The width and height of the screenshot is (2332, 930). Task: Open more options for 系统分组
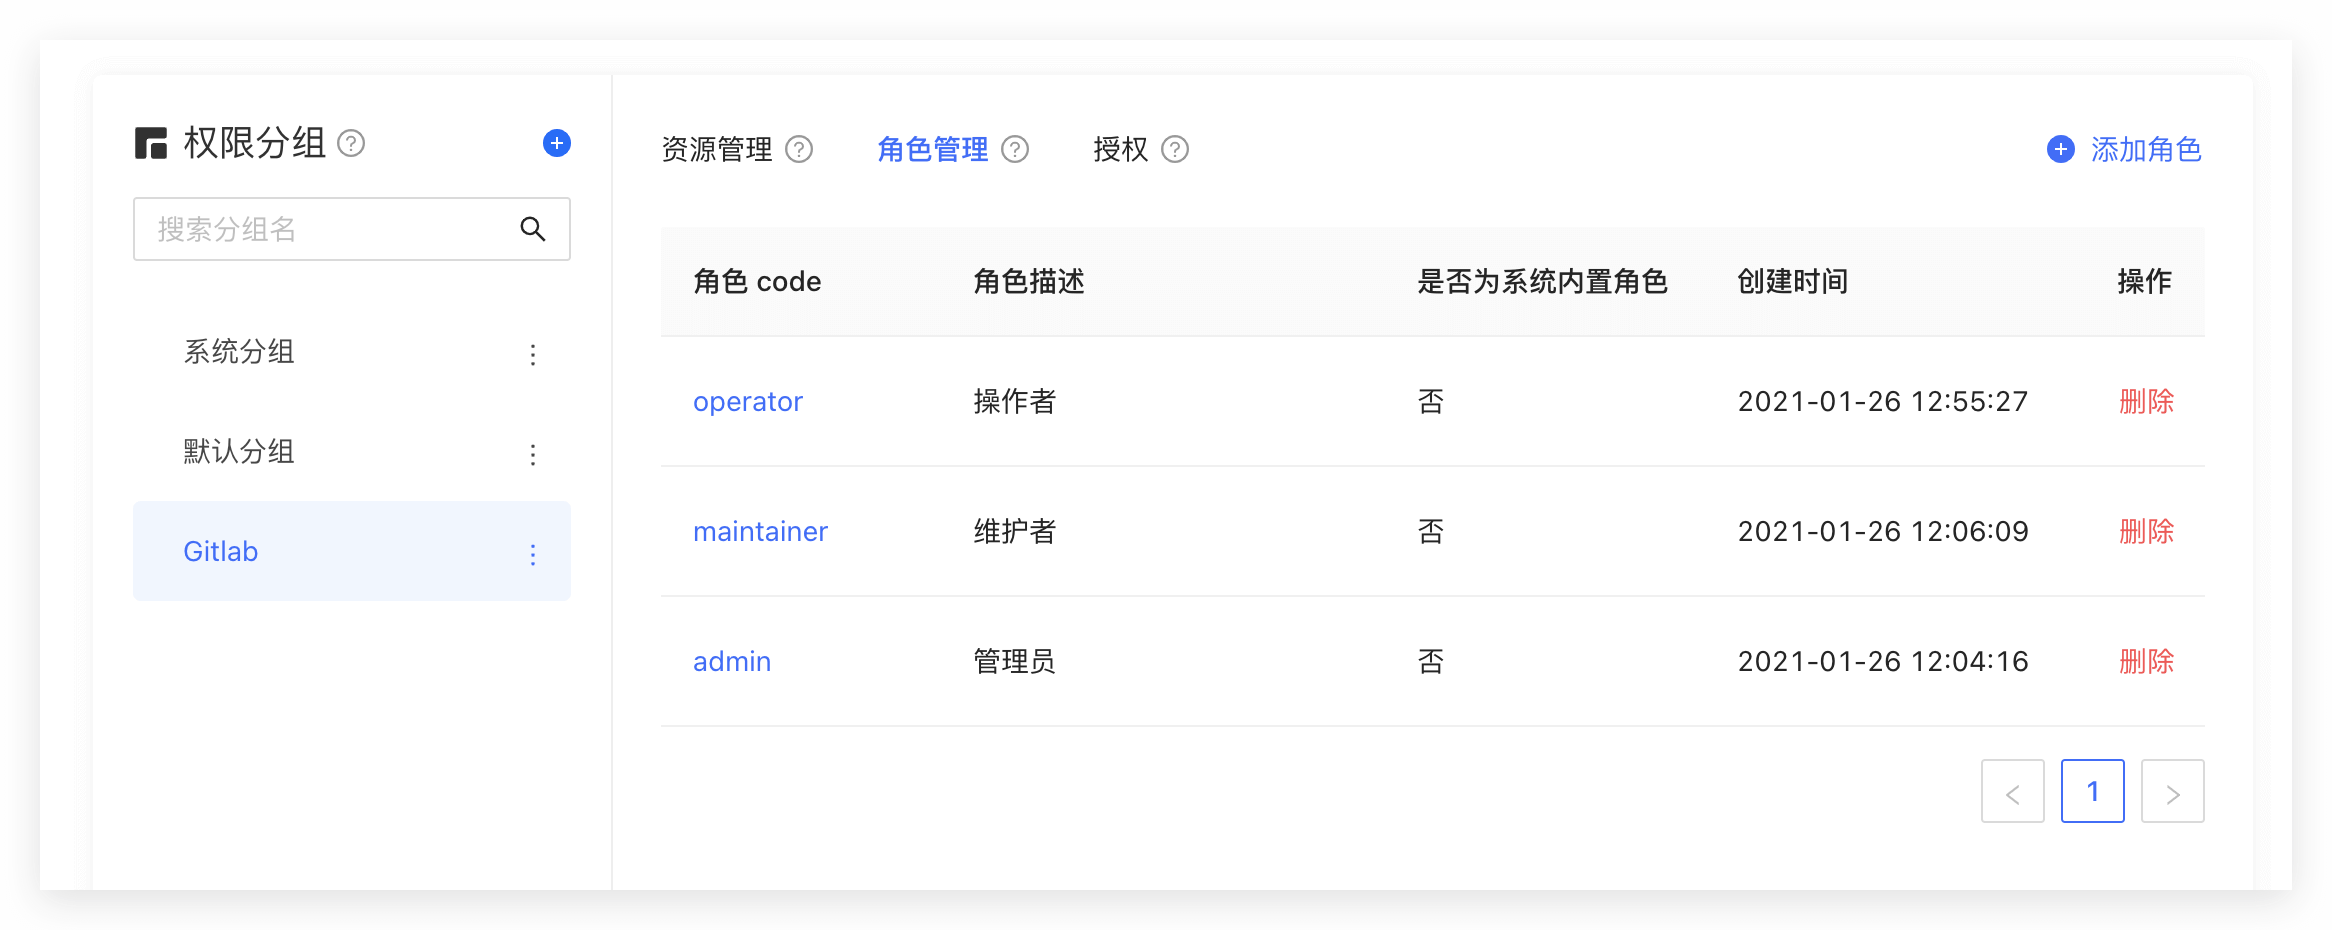pyautogui.click(x=533, y=354)
